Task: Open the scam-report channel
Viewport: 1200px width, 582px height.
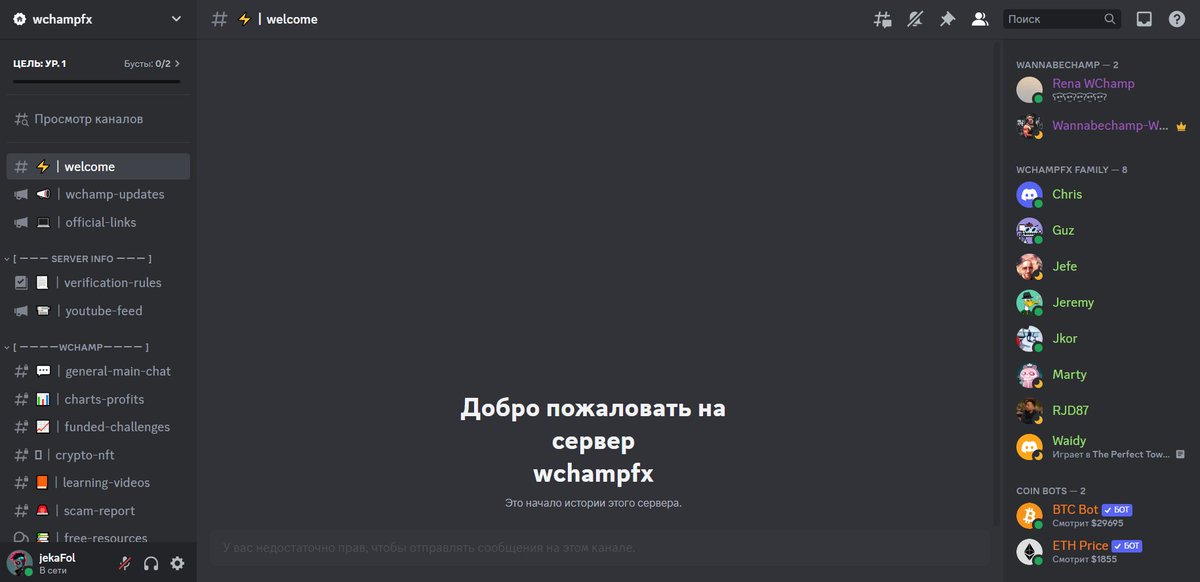Action: pos(98,511)
